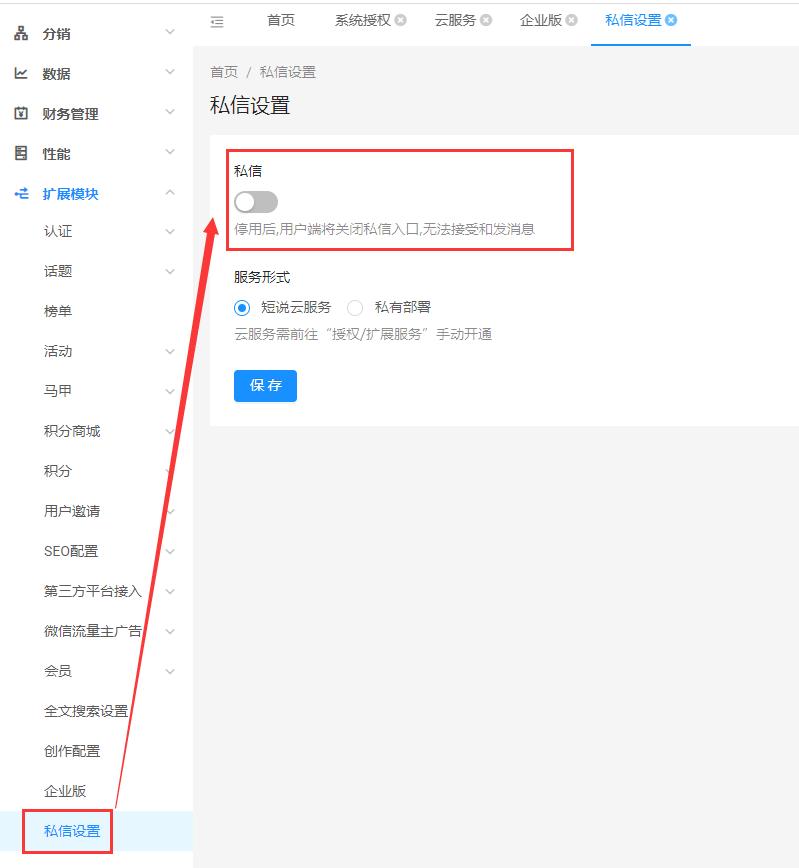
Task: Open 创作配置 in the sidebar
Action: 72,751
